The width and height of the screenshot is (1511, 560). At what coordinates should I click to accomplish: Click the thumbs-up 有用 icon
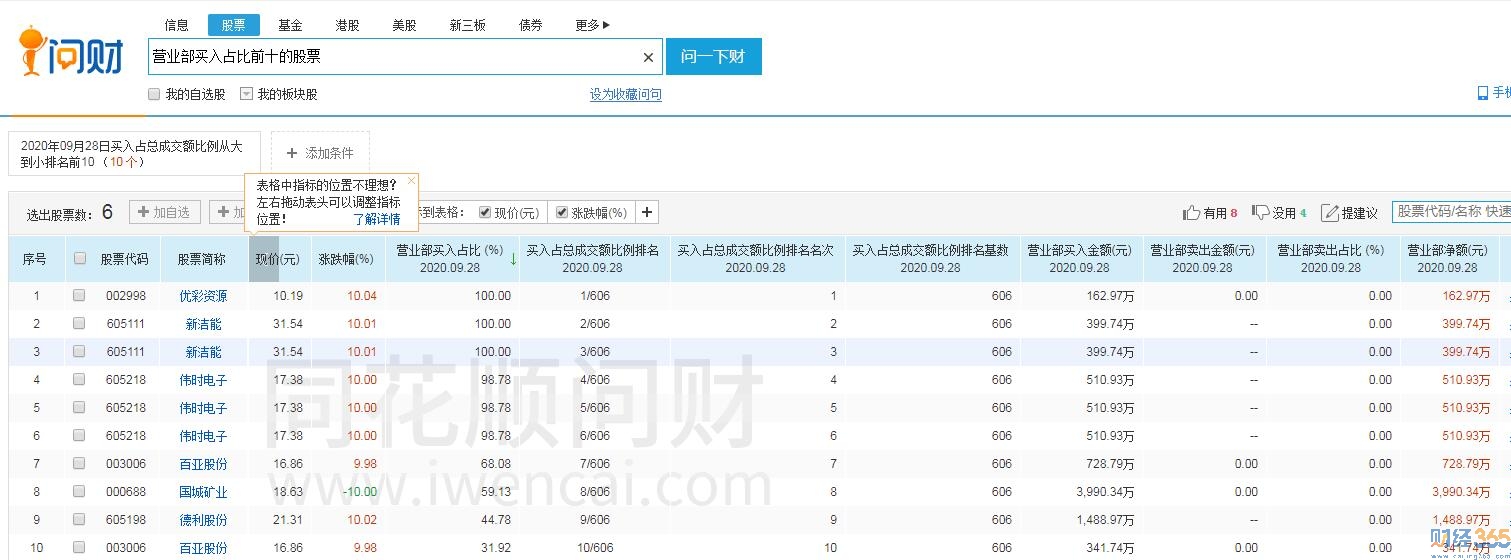pos(1191,213)
